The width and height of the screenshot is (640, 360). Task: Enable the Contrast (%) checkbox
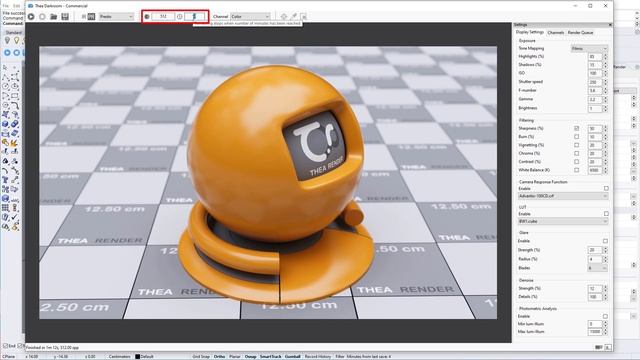pos(576,162)
